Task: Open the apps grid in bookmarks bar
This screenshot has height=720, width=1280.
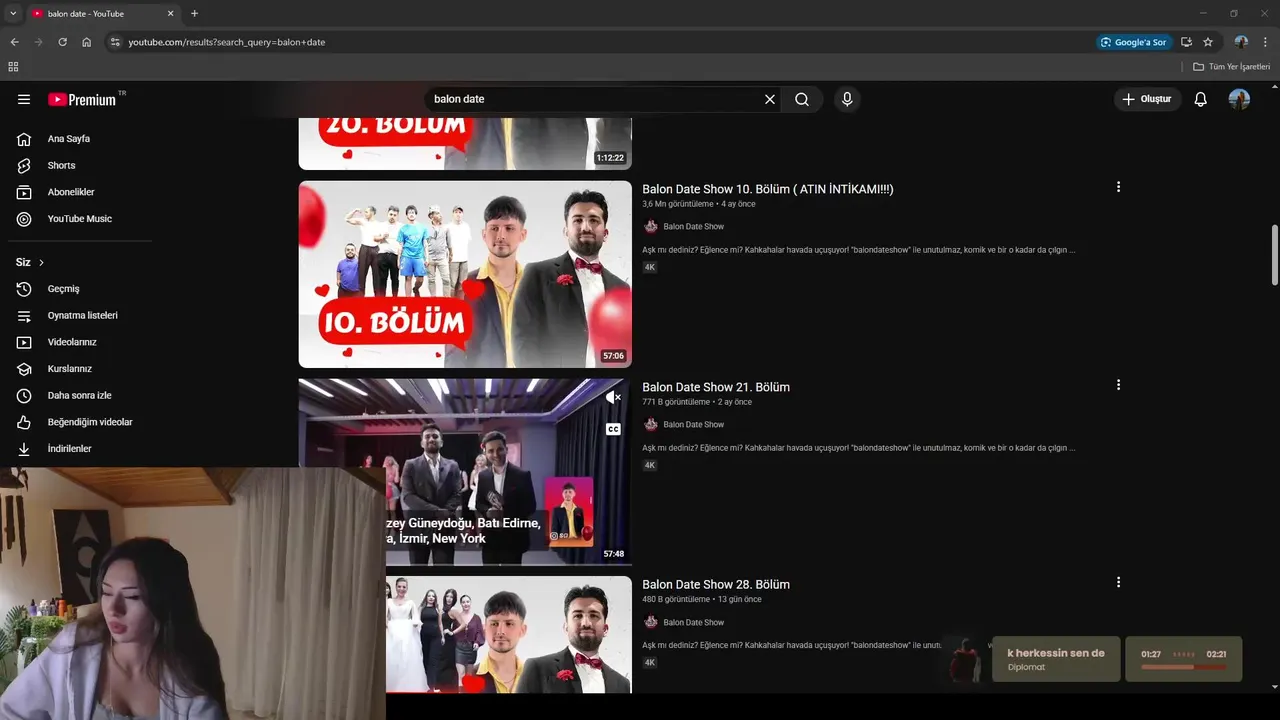Action: pos(13,66)
